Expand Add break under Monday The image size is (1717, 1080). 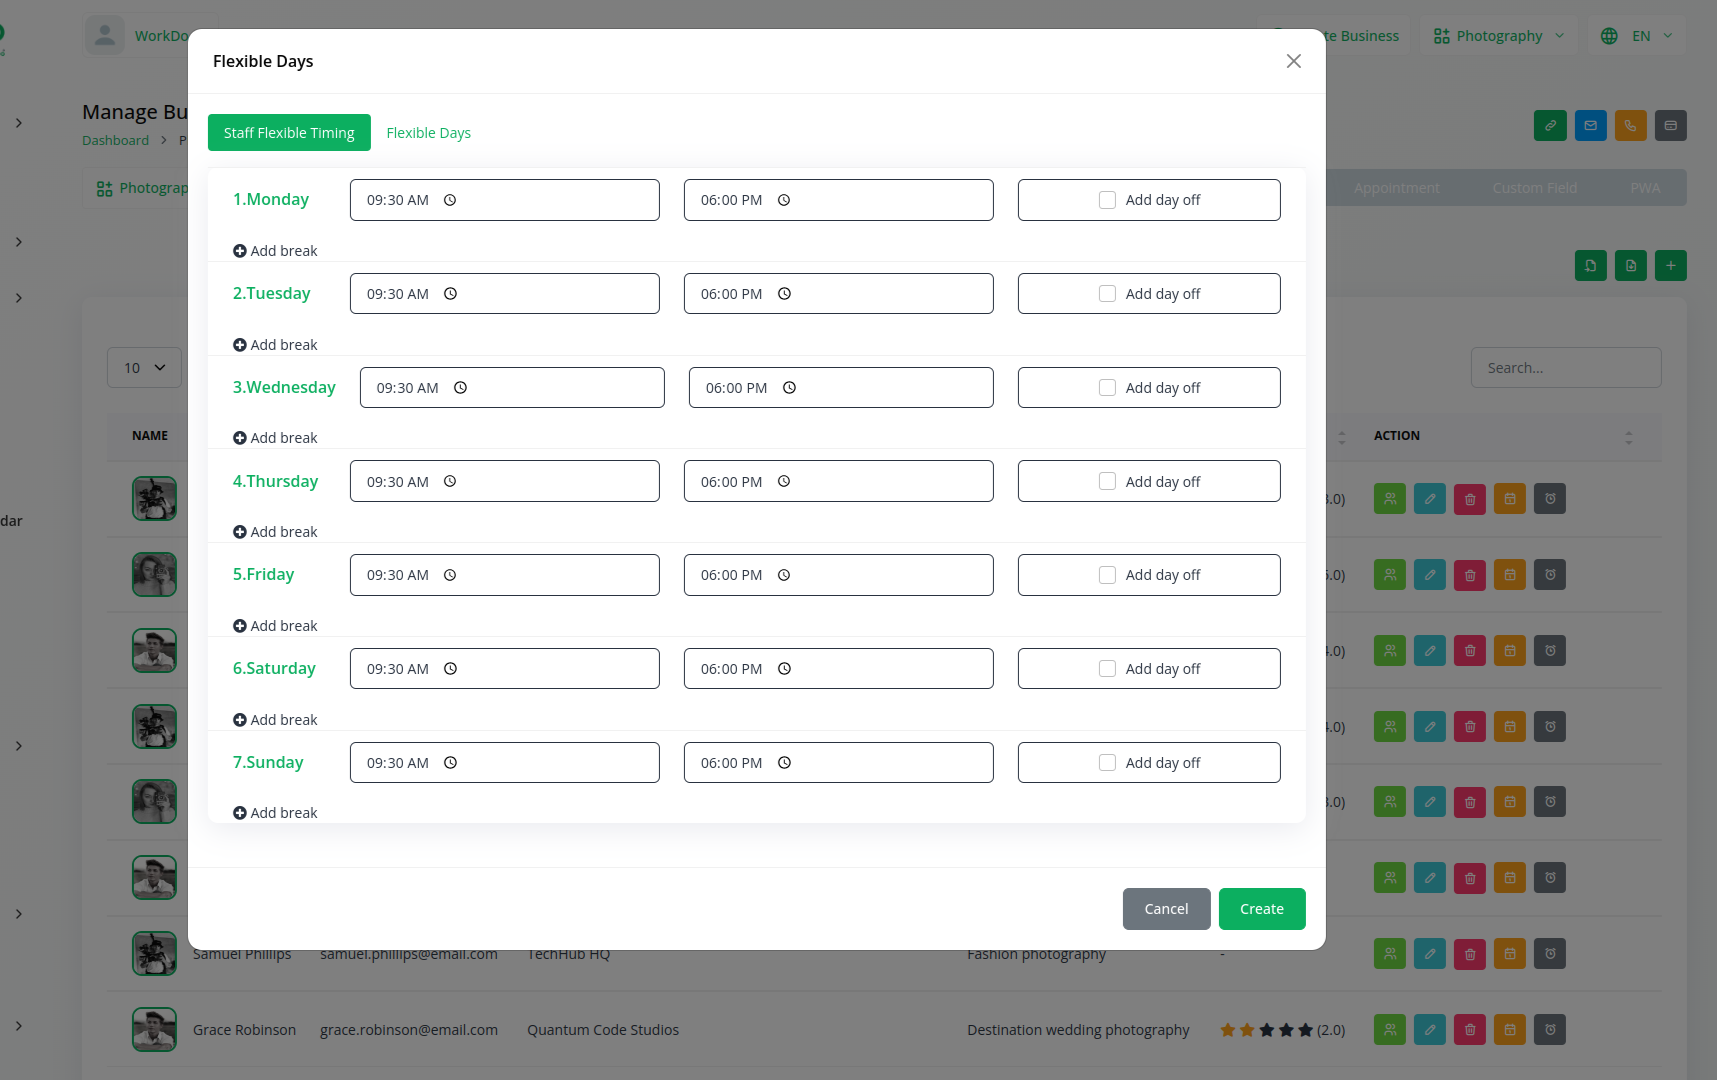(275, 251)
